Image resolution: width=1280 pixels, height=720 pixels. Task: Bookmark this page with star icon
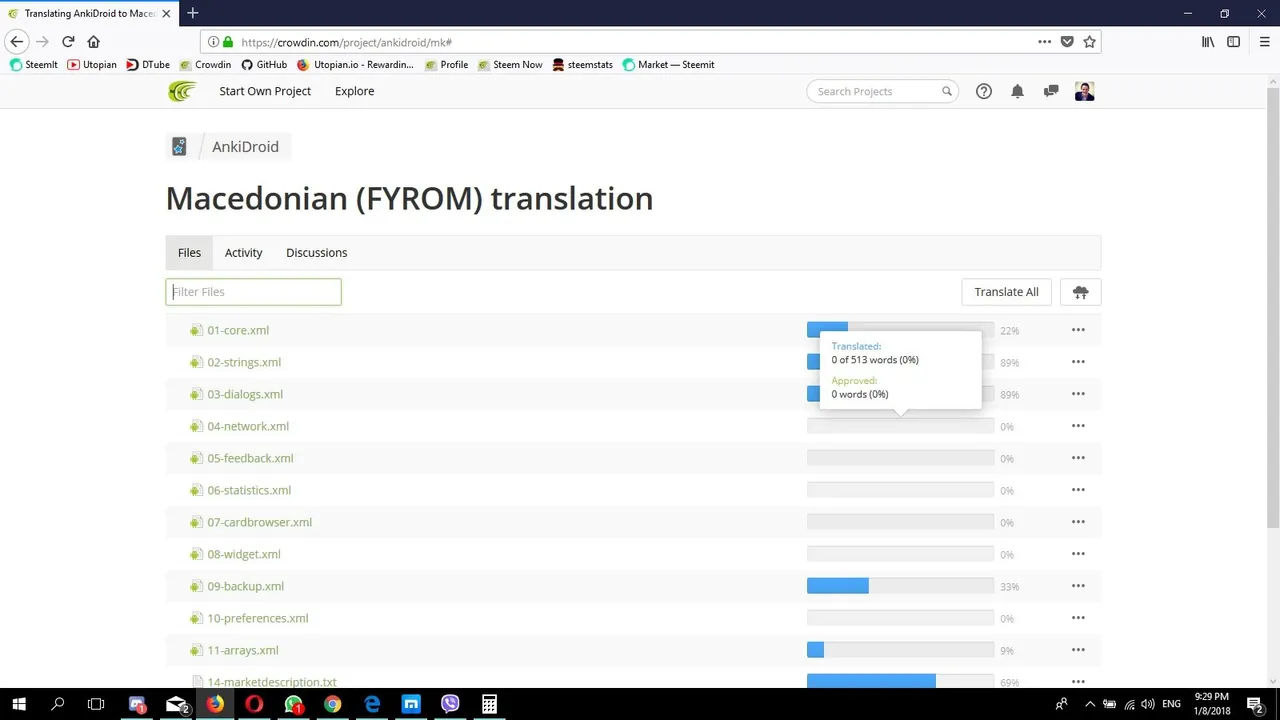1089,42
